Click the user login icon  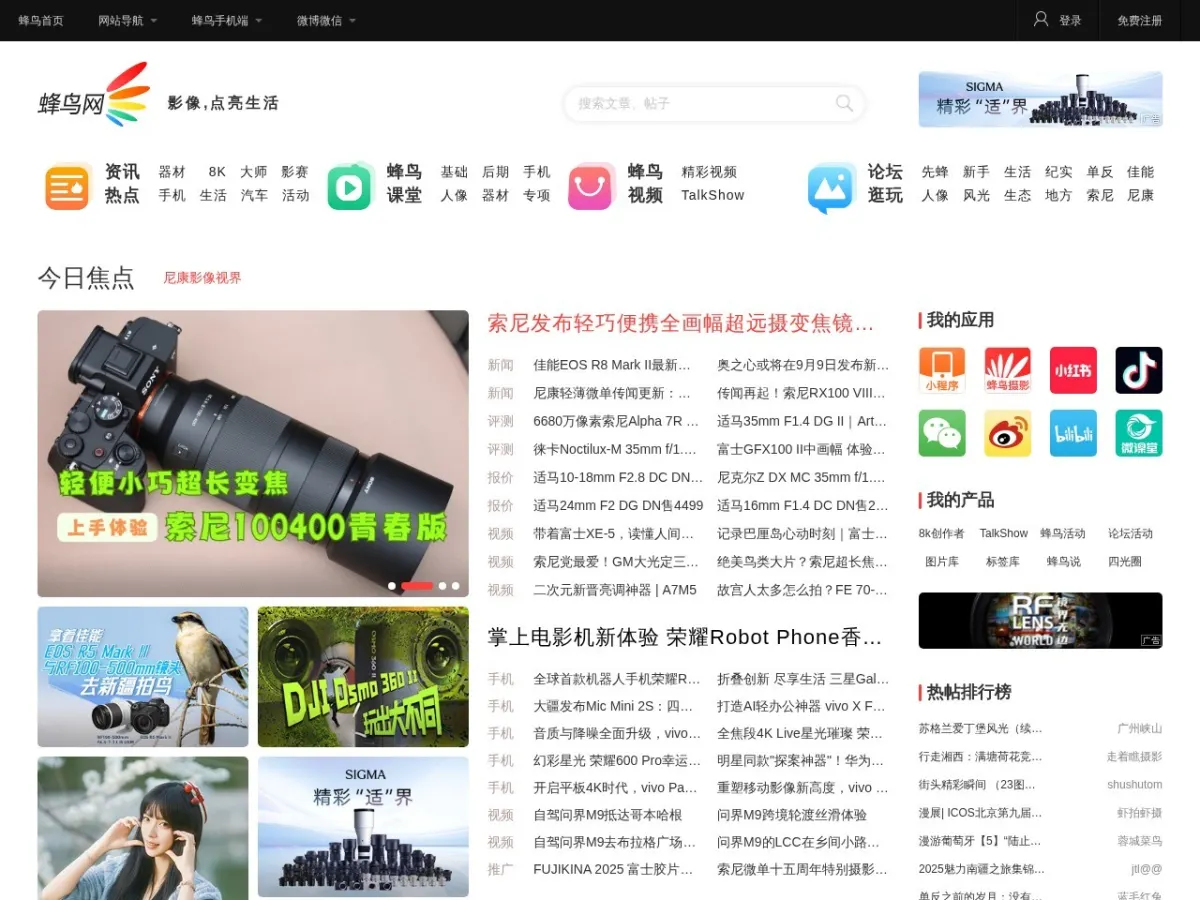point(1041,19)
